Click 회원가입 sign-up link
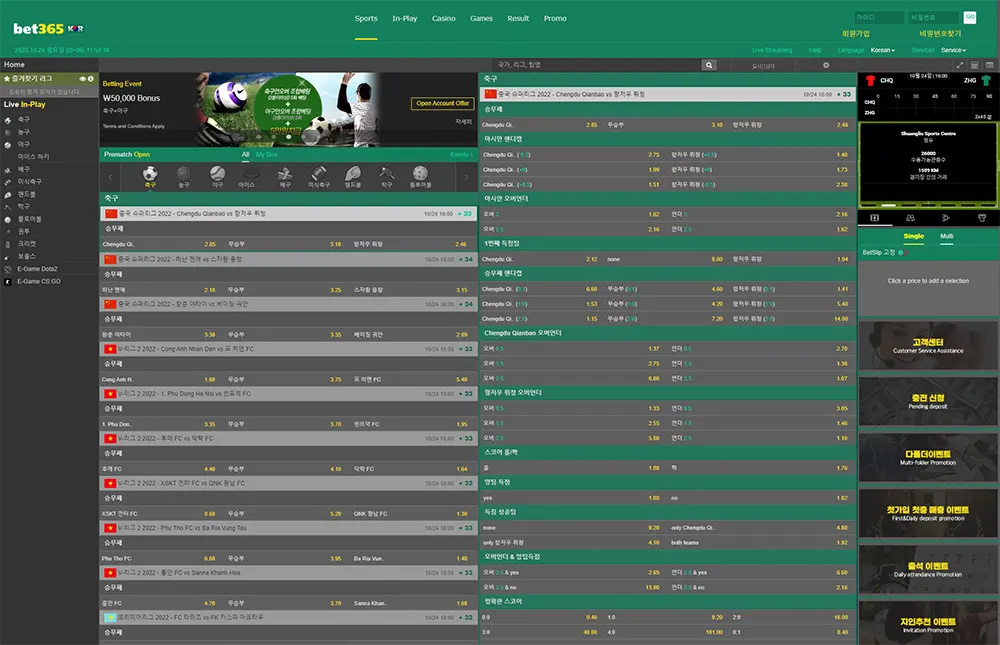Viewport: 1000px width, 645px height. 856,33
